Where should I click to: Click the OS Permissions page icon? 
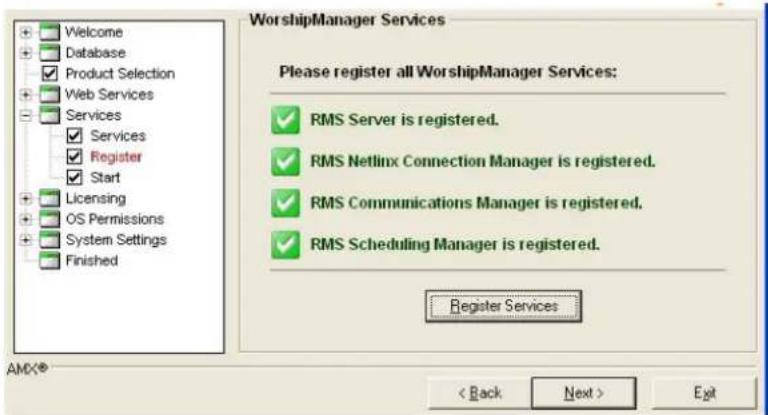(x=49, y=219)
